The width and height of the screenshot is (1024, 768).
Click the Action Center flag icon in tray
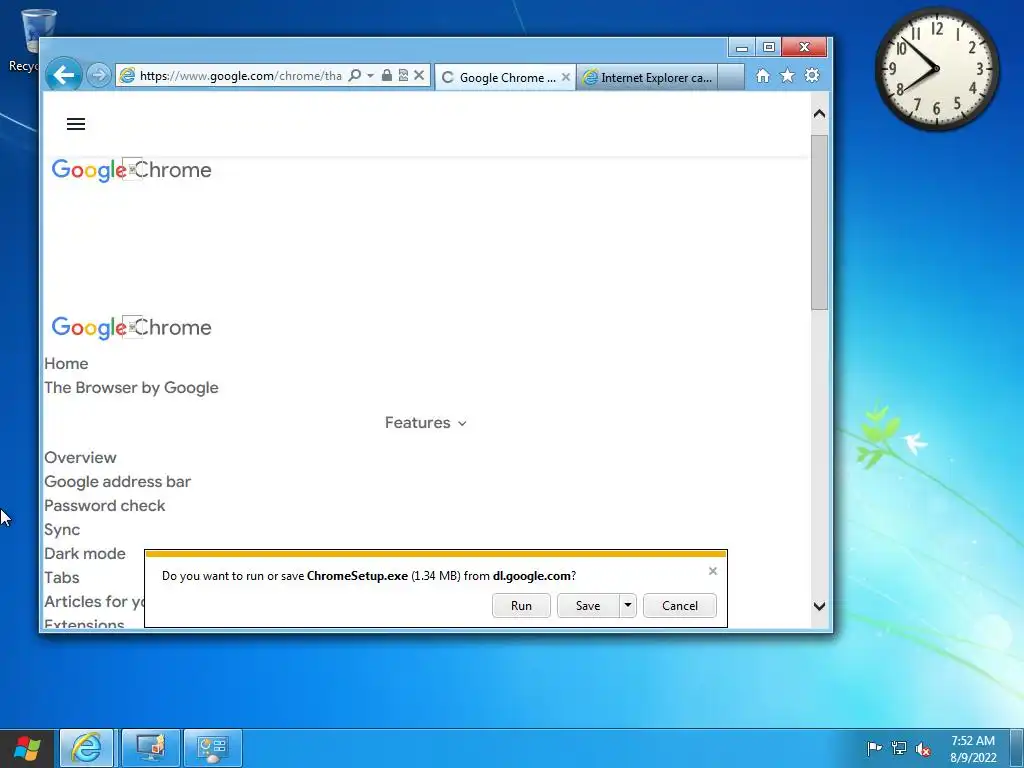pos(874,748)
